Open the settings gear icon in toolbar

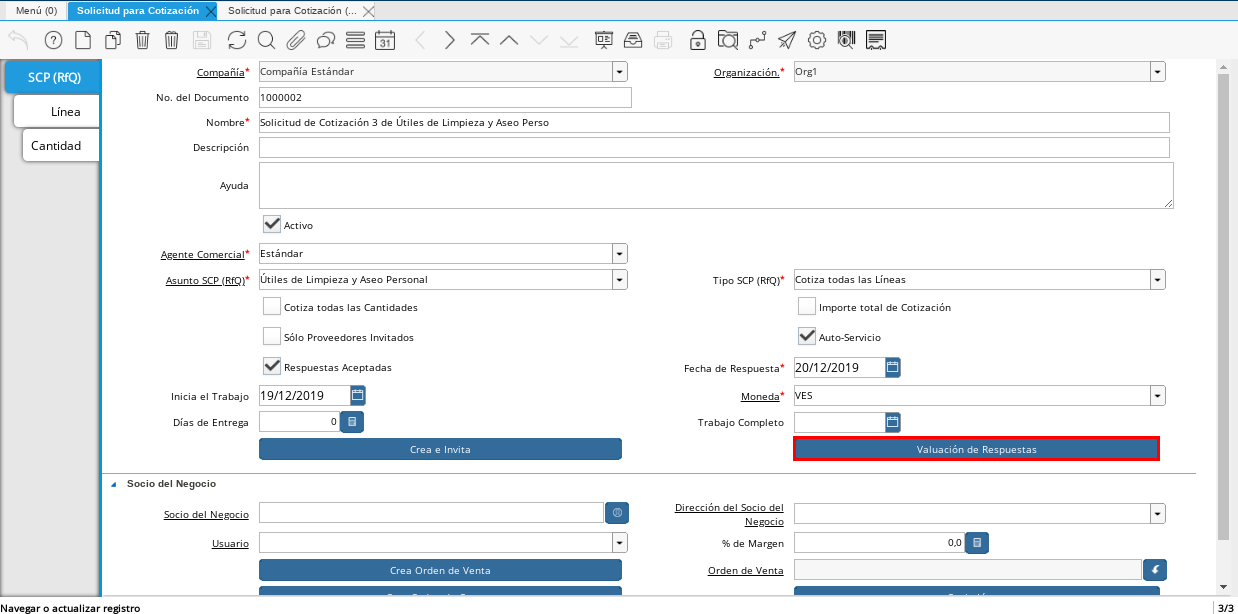tap(816, 40)
